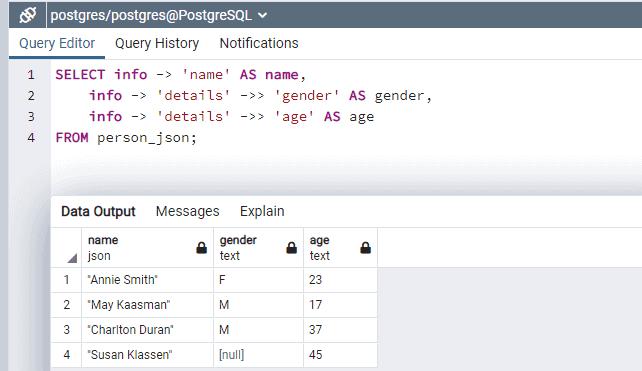The image size is (642, 371).
Task: Click the select-all triangle in grid corner
Action: pos(72,258)
